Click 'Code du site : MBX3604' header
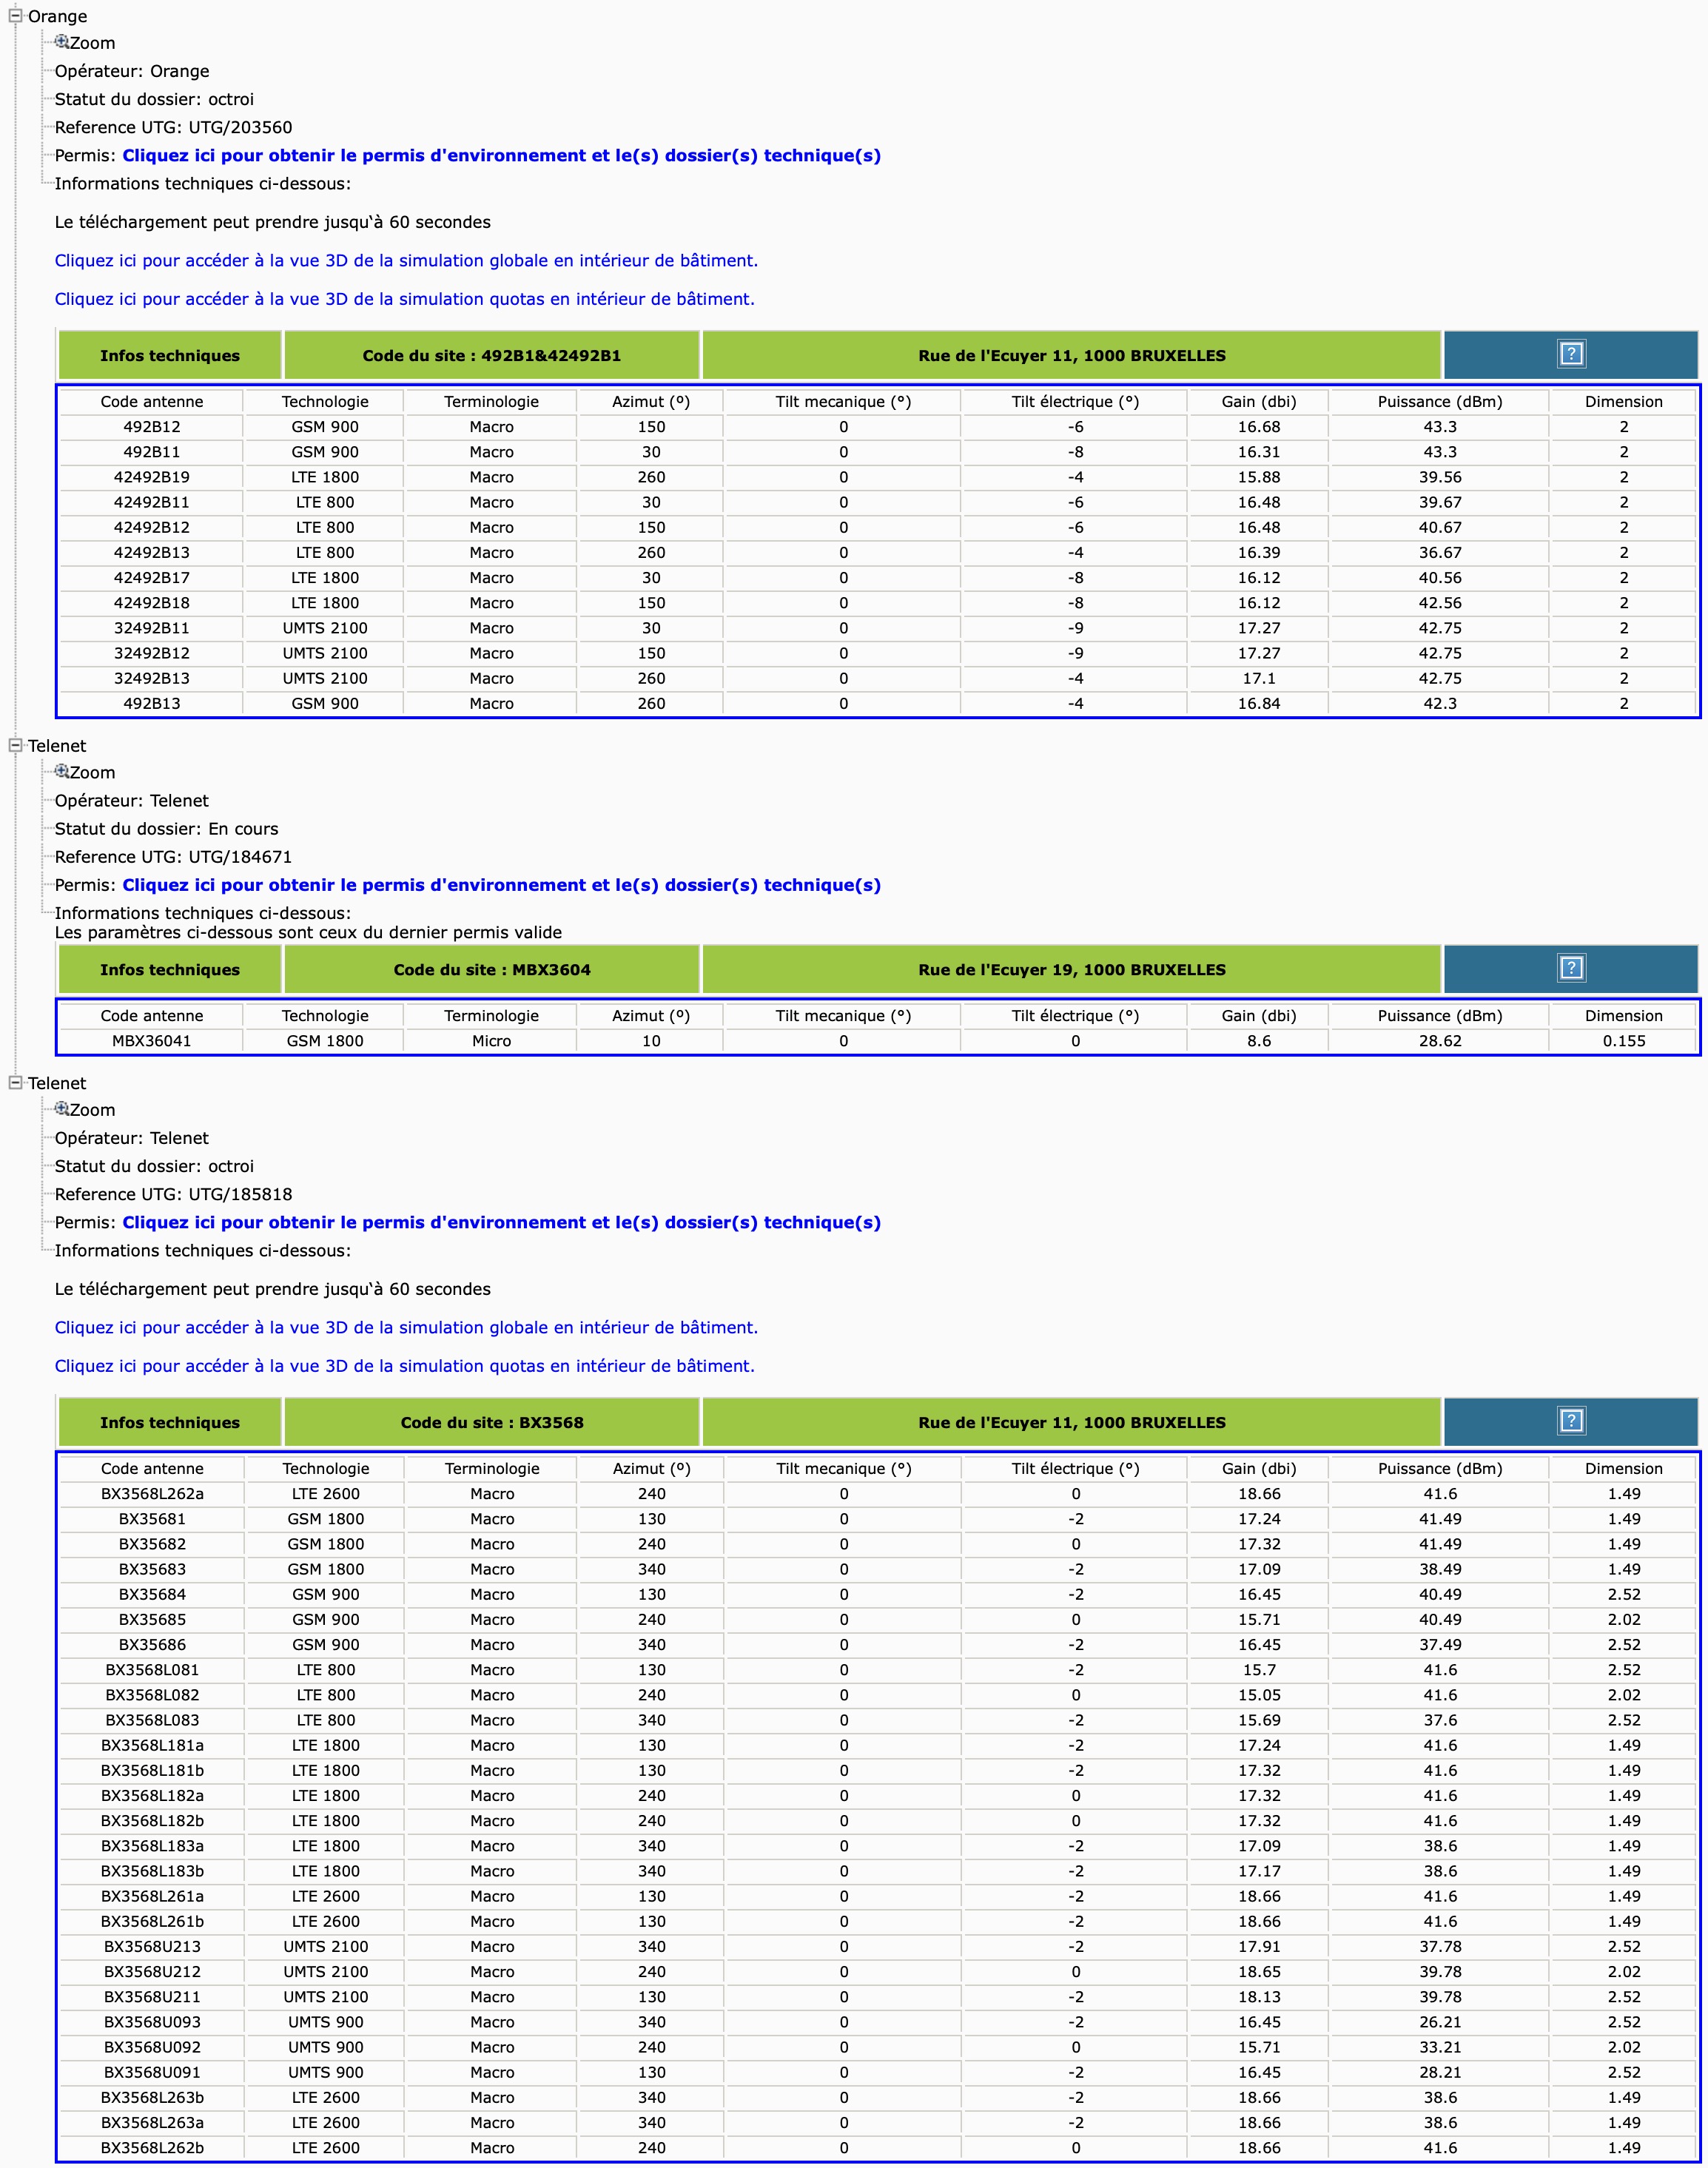 coord(491,970)
